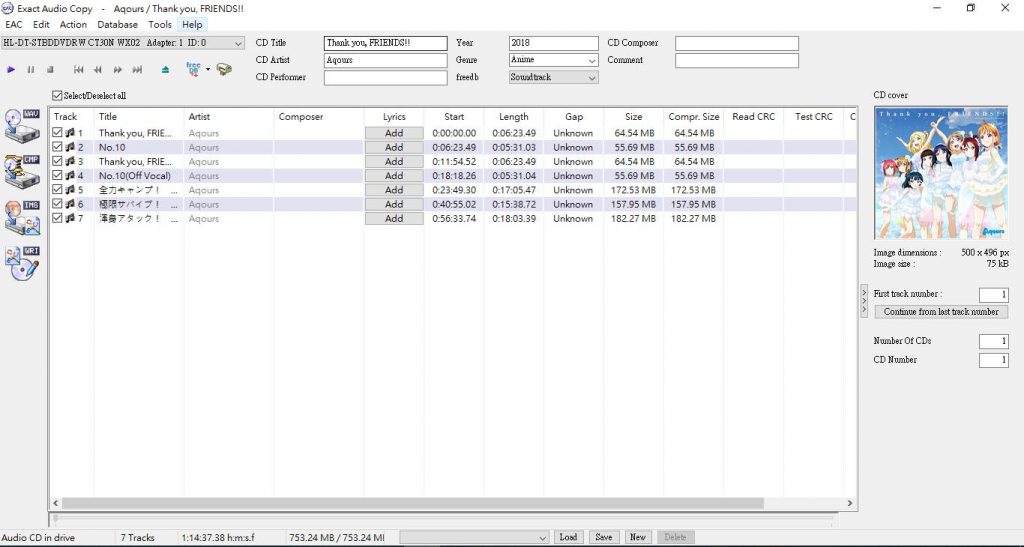Click the scroll right arrow of the track list

click(x=850, y=503)
